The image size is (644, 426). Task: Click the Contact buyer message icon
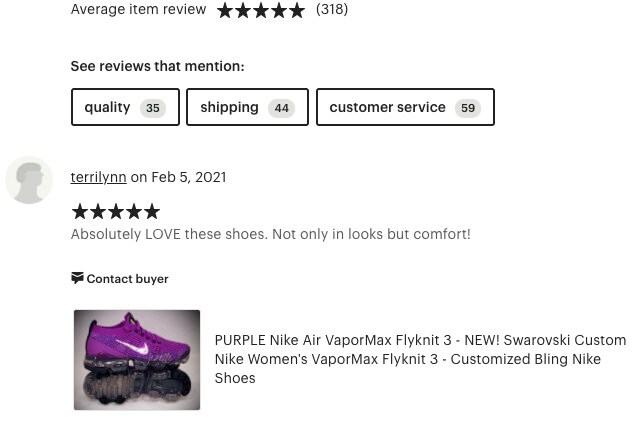click(77, 278)
